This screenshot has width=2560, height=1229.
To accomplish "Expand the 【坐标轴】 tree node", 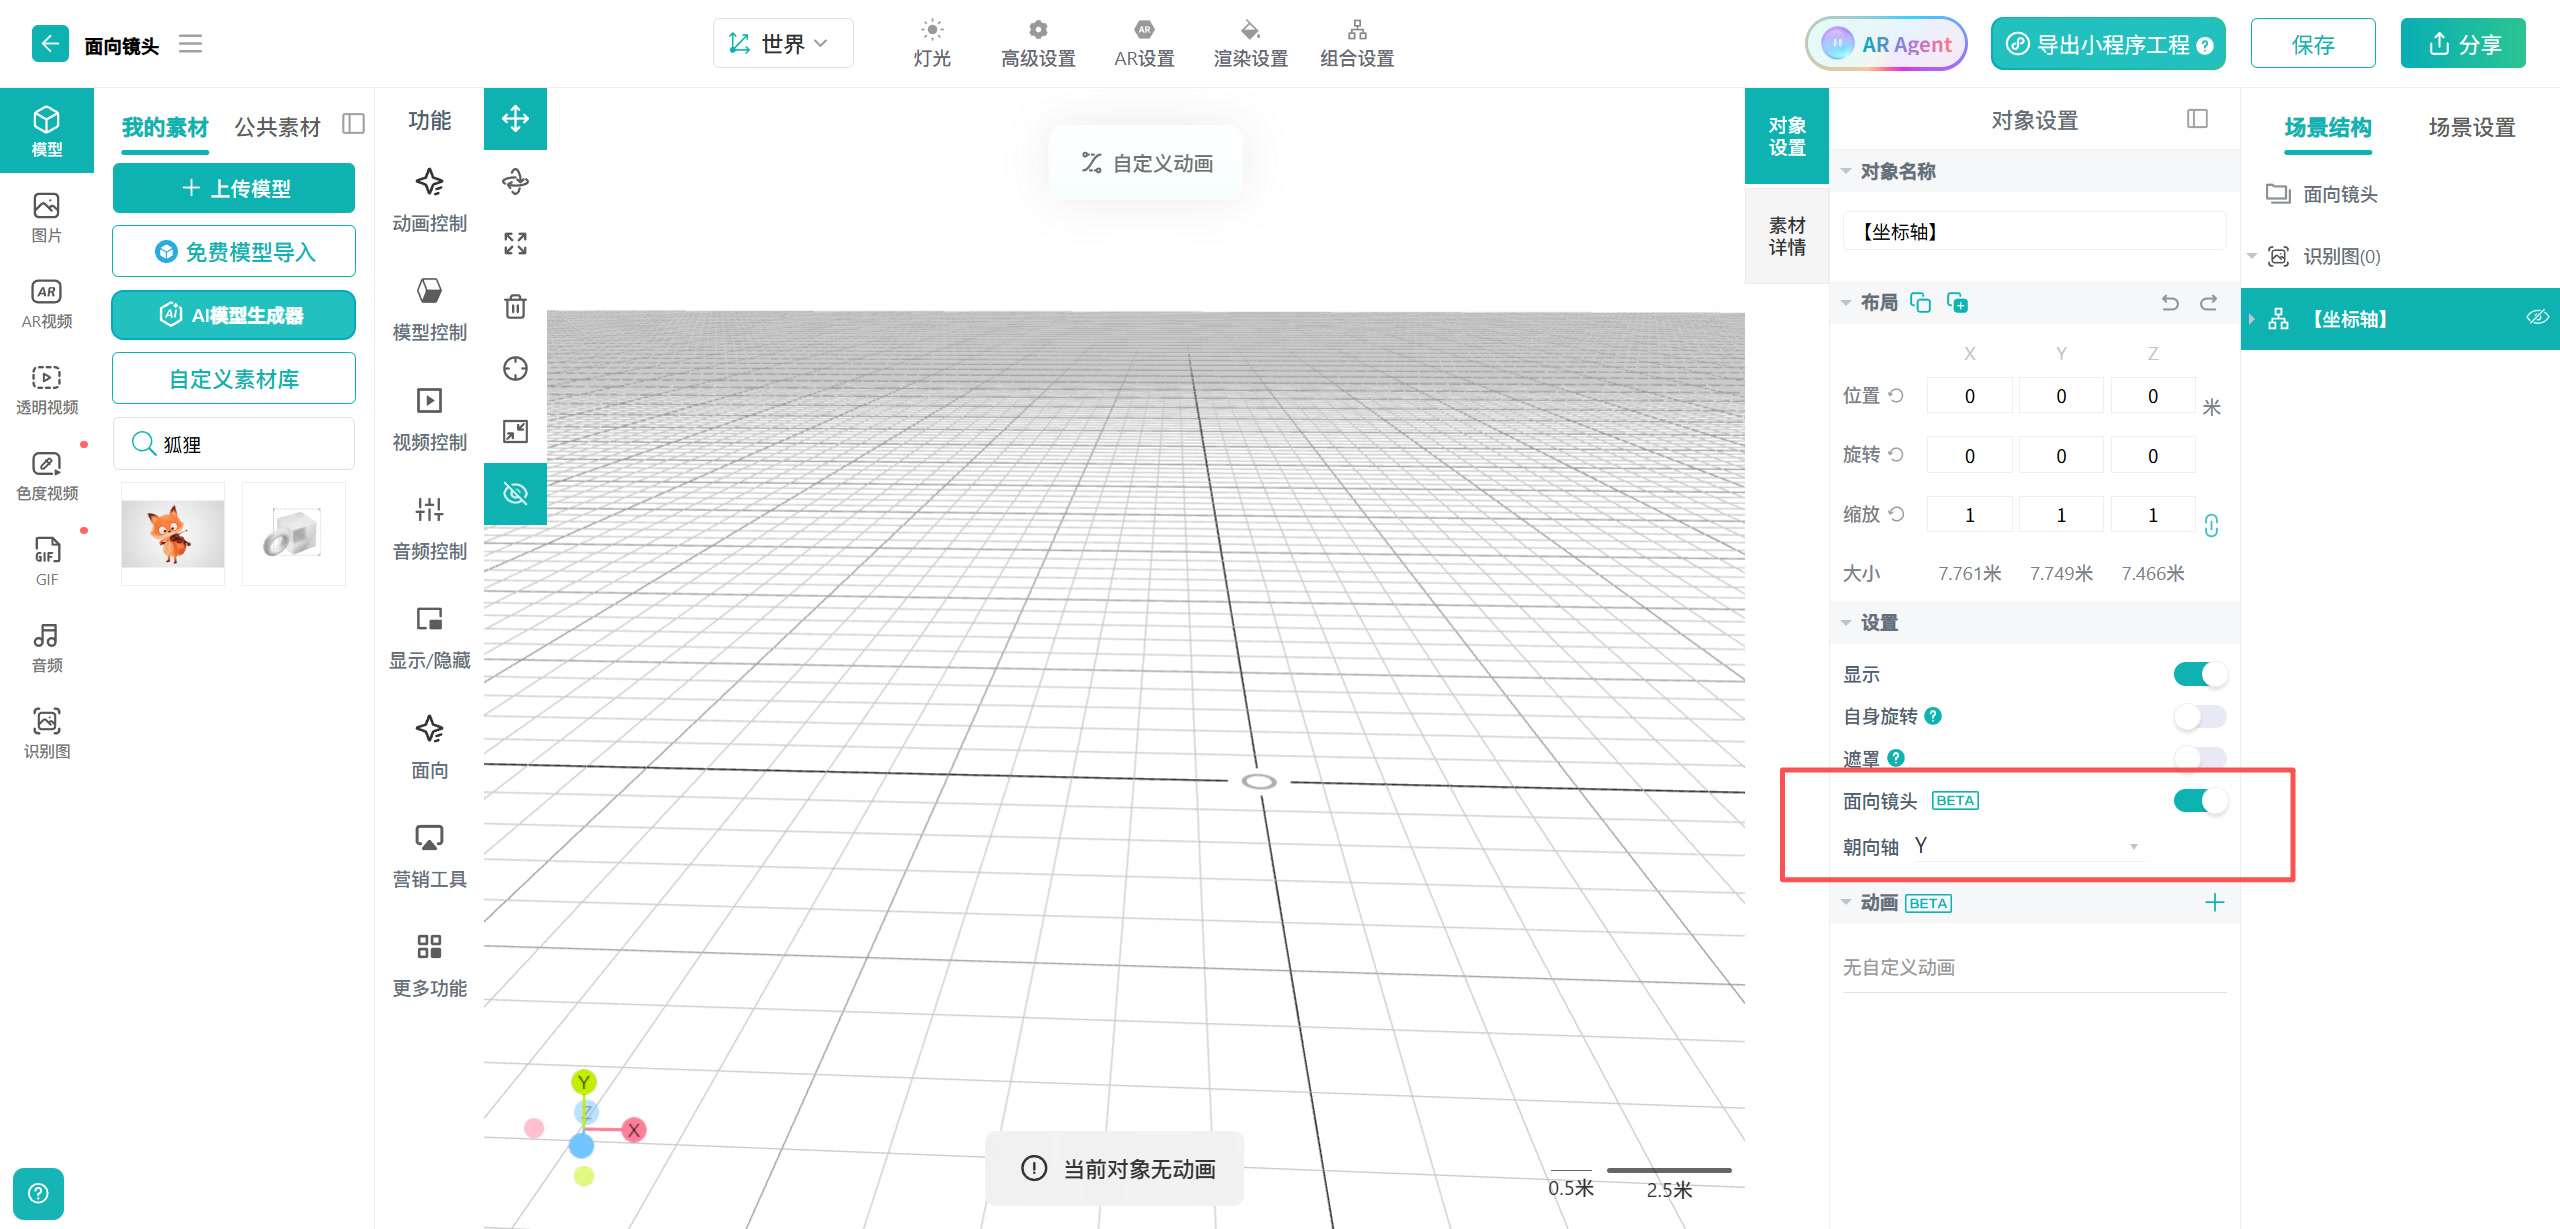I will coord(2252,319).
